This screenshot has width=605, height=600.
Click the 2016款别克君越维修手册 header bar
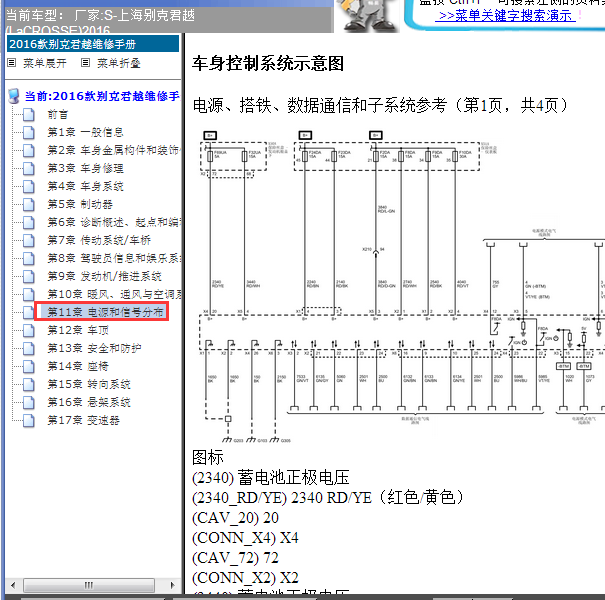click(x=93, y=44)
